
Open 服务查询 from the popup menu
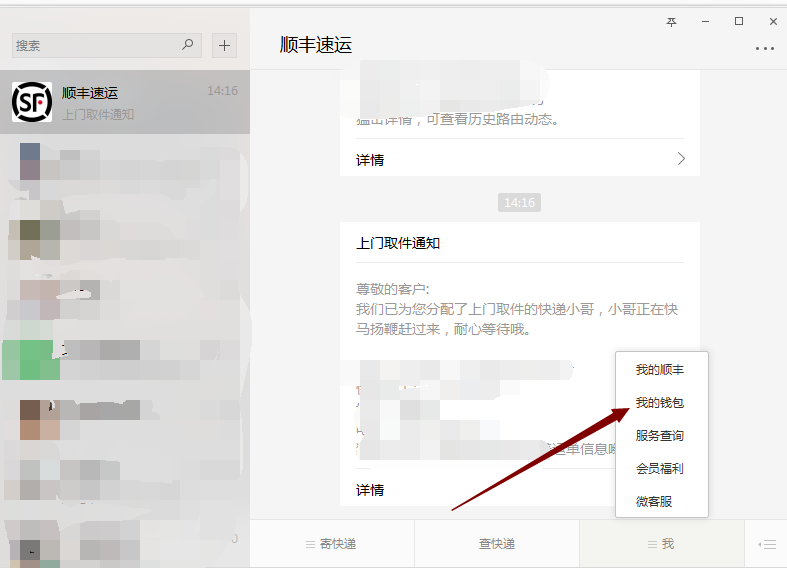[660, 436]
